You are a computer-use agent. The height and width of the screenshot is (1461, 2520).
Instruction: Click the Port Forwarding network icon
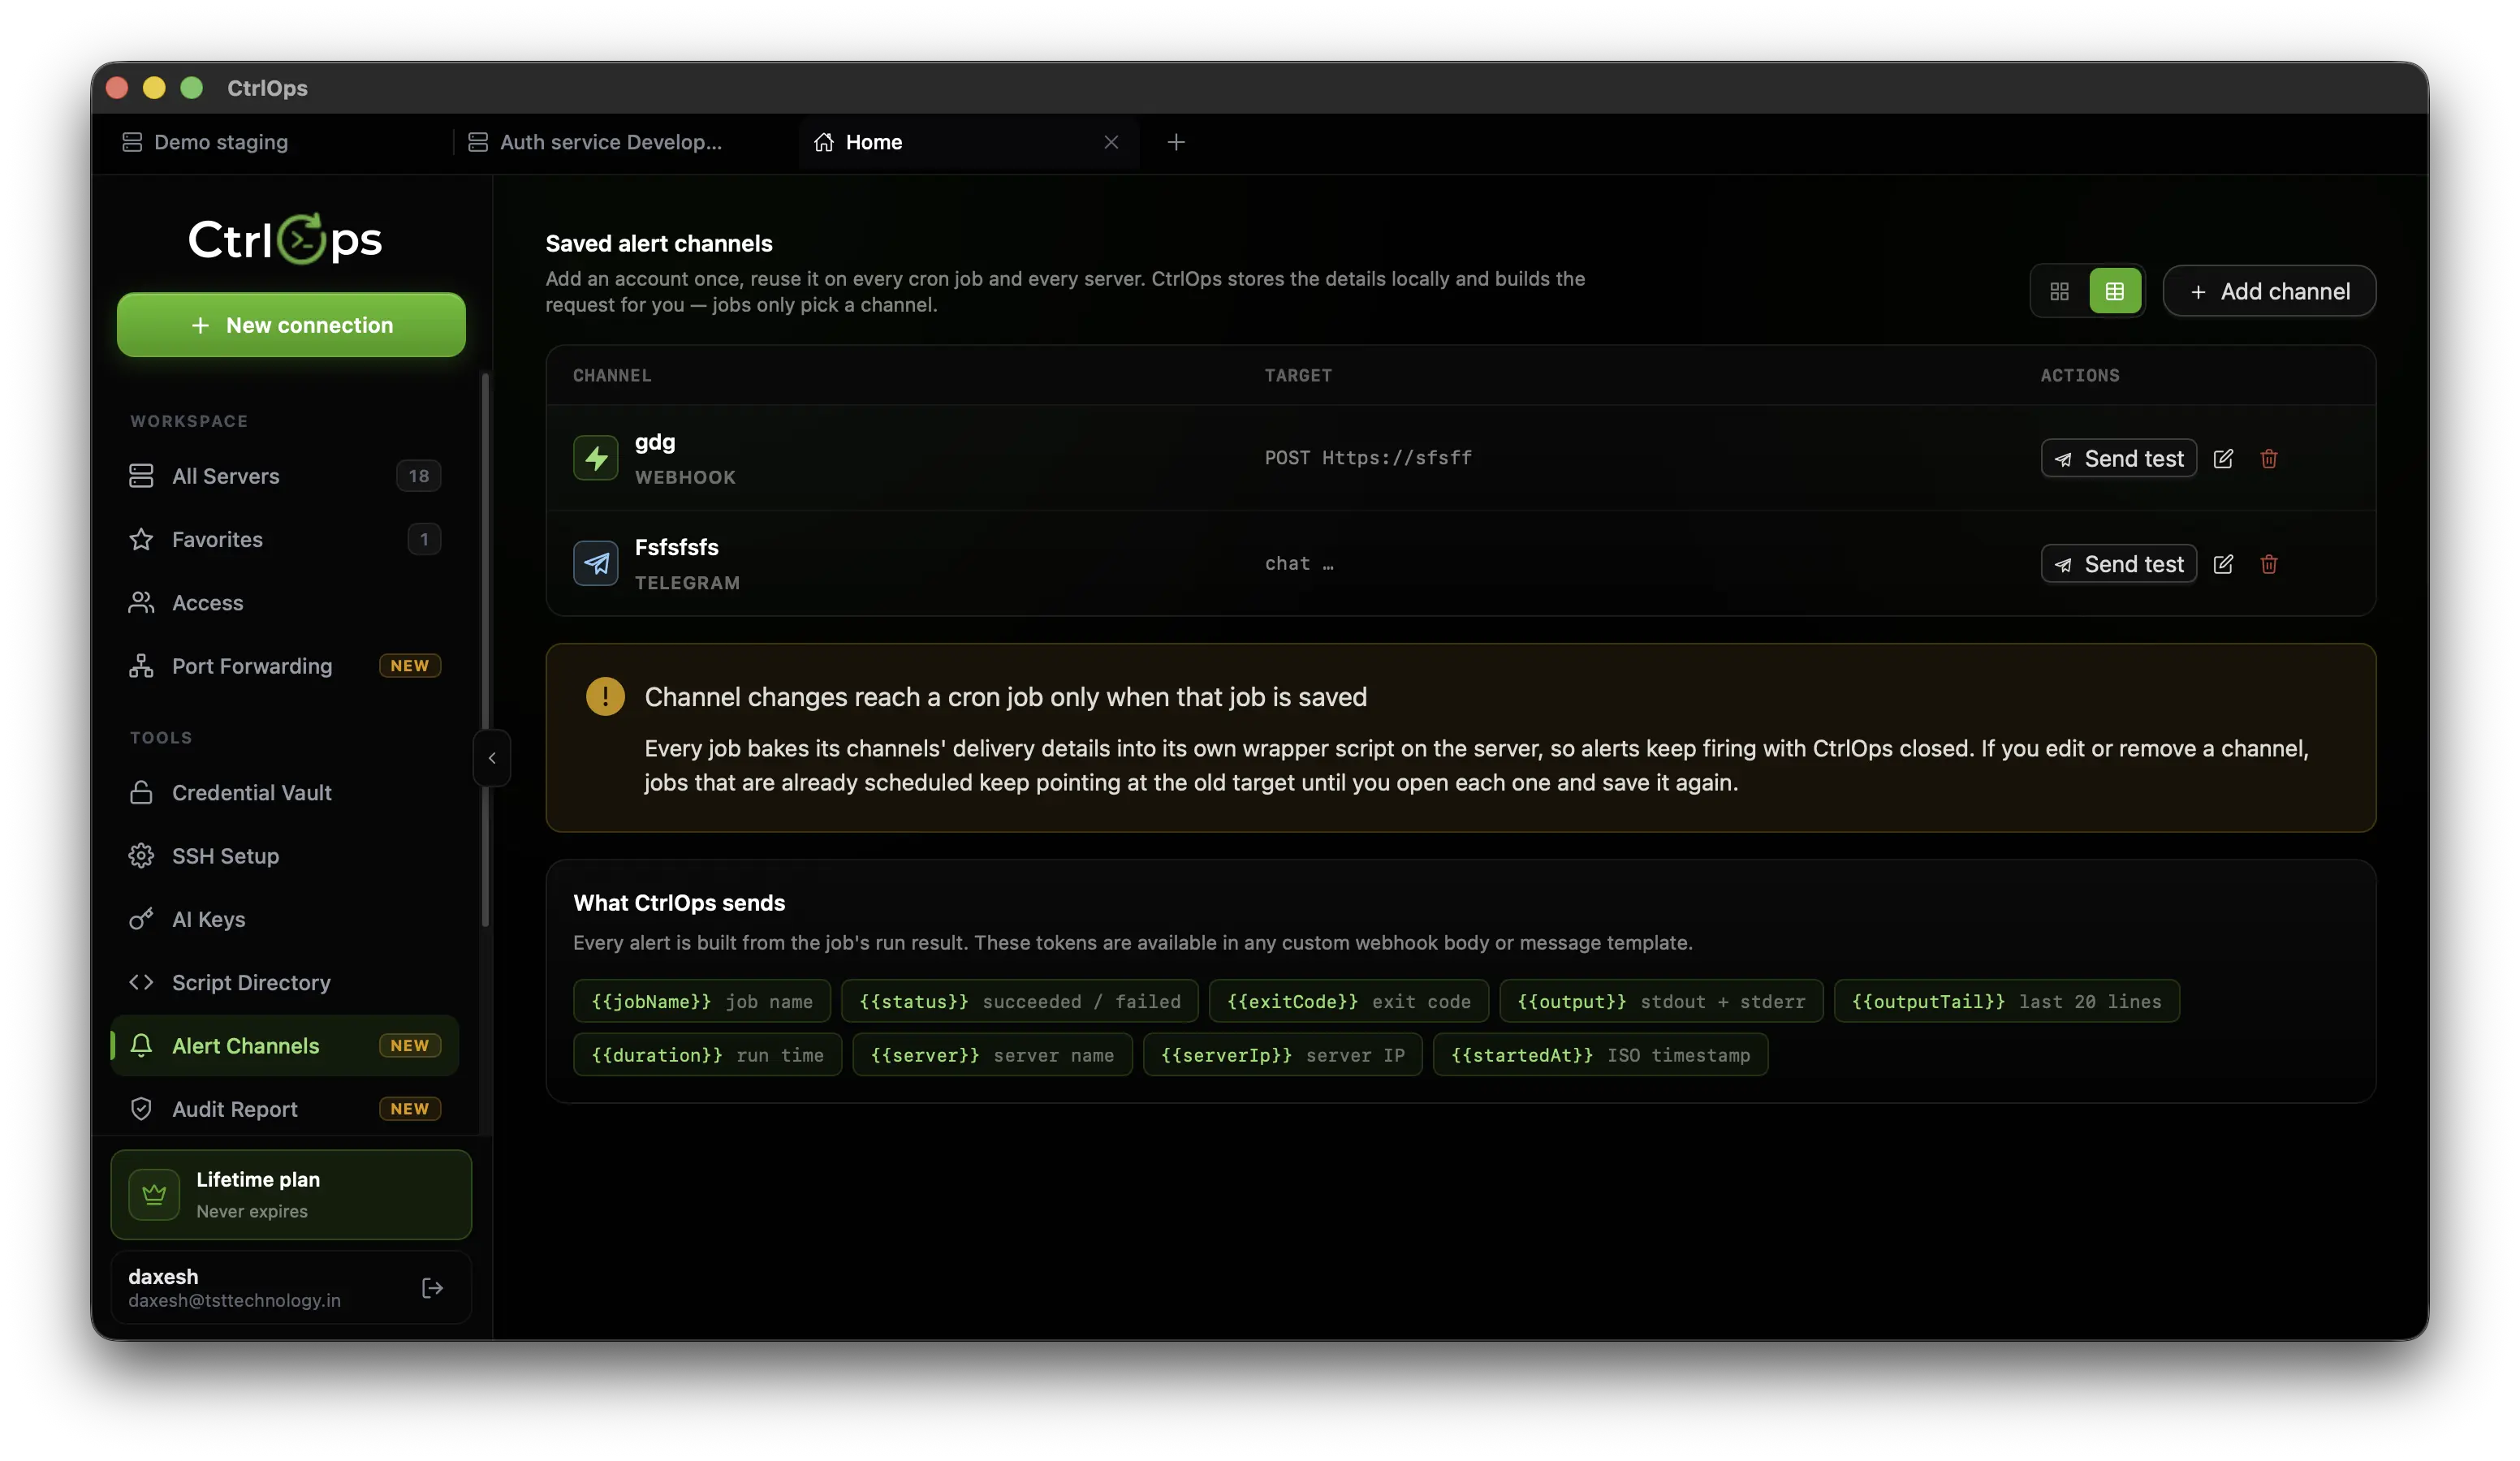(x=141, y=666)
